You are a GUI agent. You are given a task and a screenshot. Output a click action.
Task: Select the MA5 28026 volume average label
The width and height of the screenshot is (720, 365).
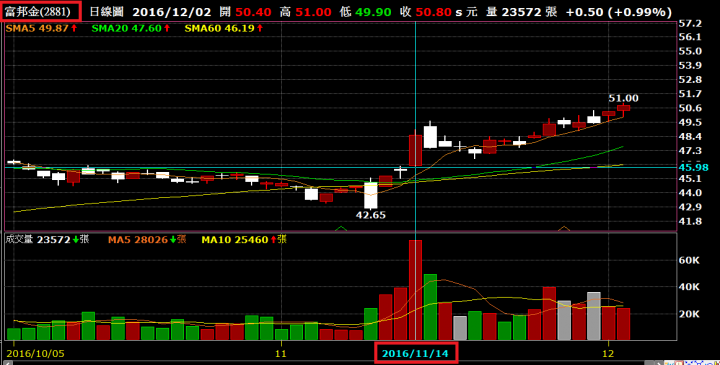click(147, 239)
